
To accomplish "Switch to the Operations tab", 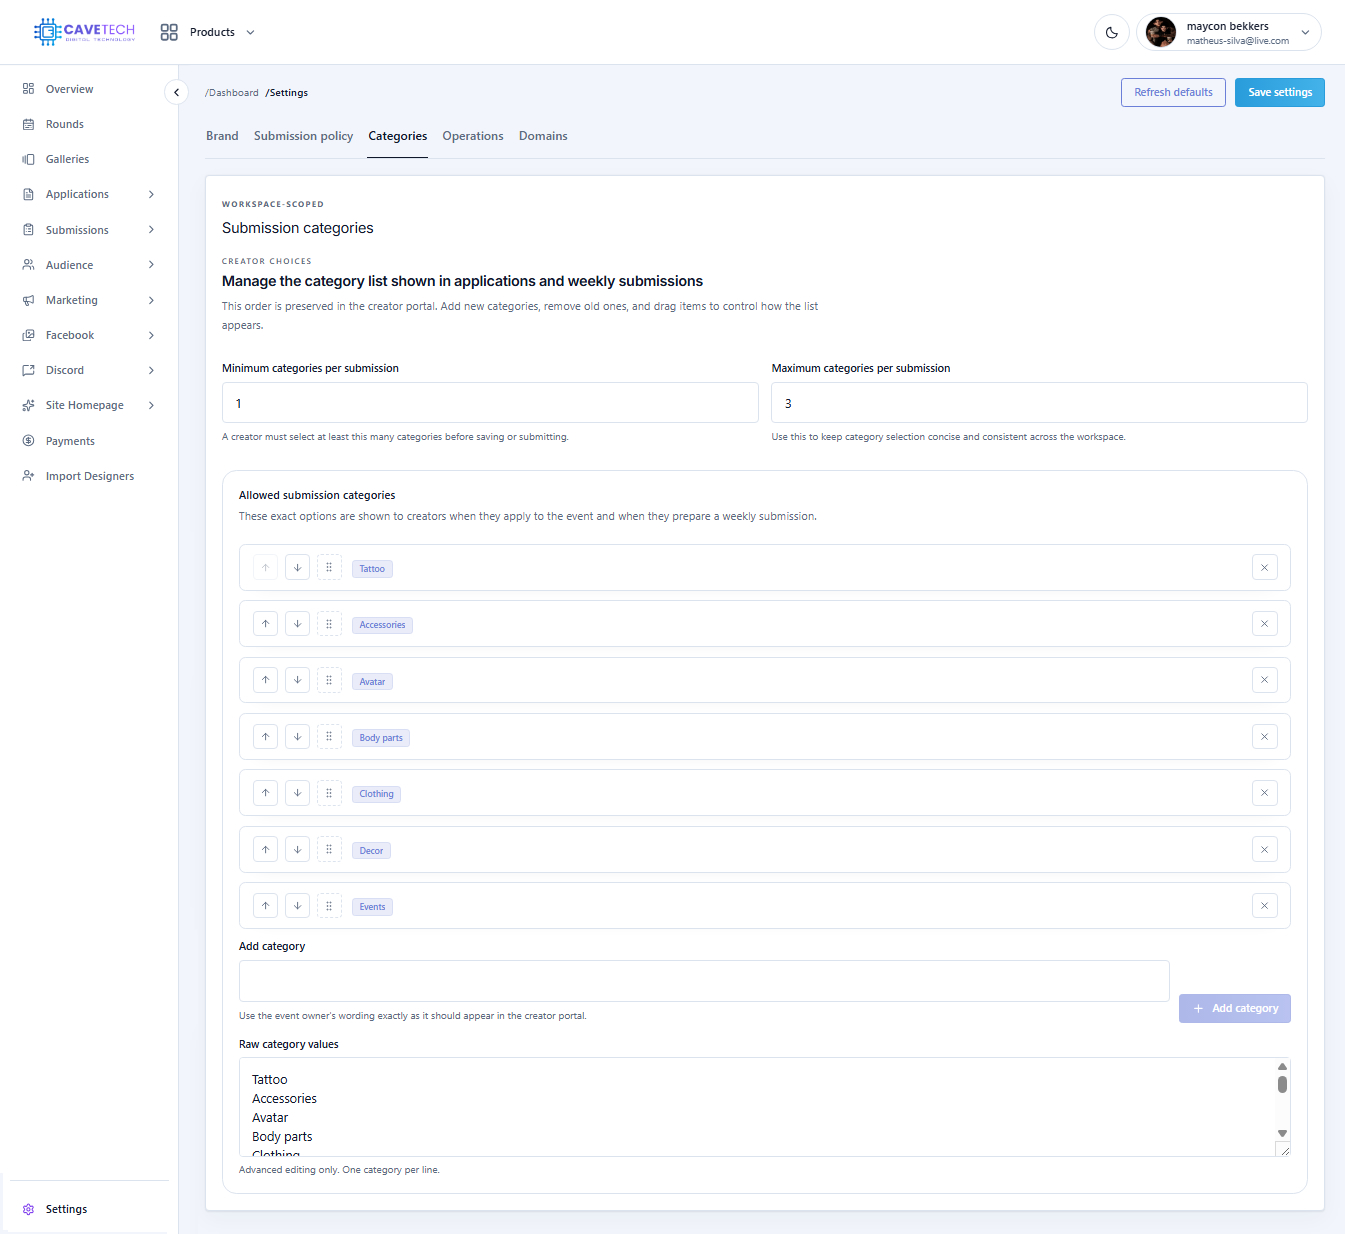I will tap(473, 136).
